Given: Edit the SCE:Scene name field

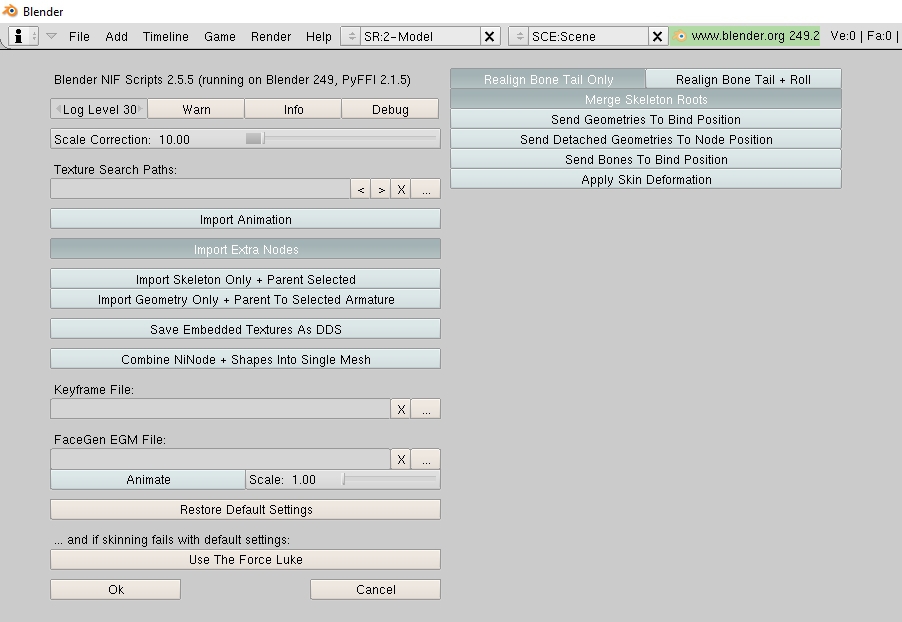Looking at the screenshot, I should tap(588, 36).
